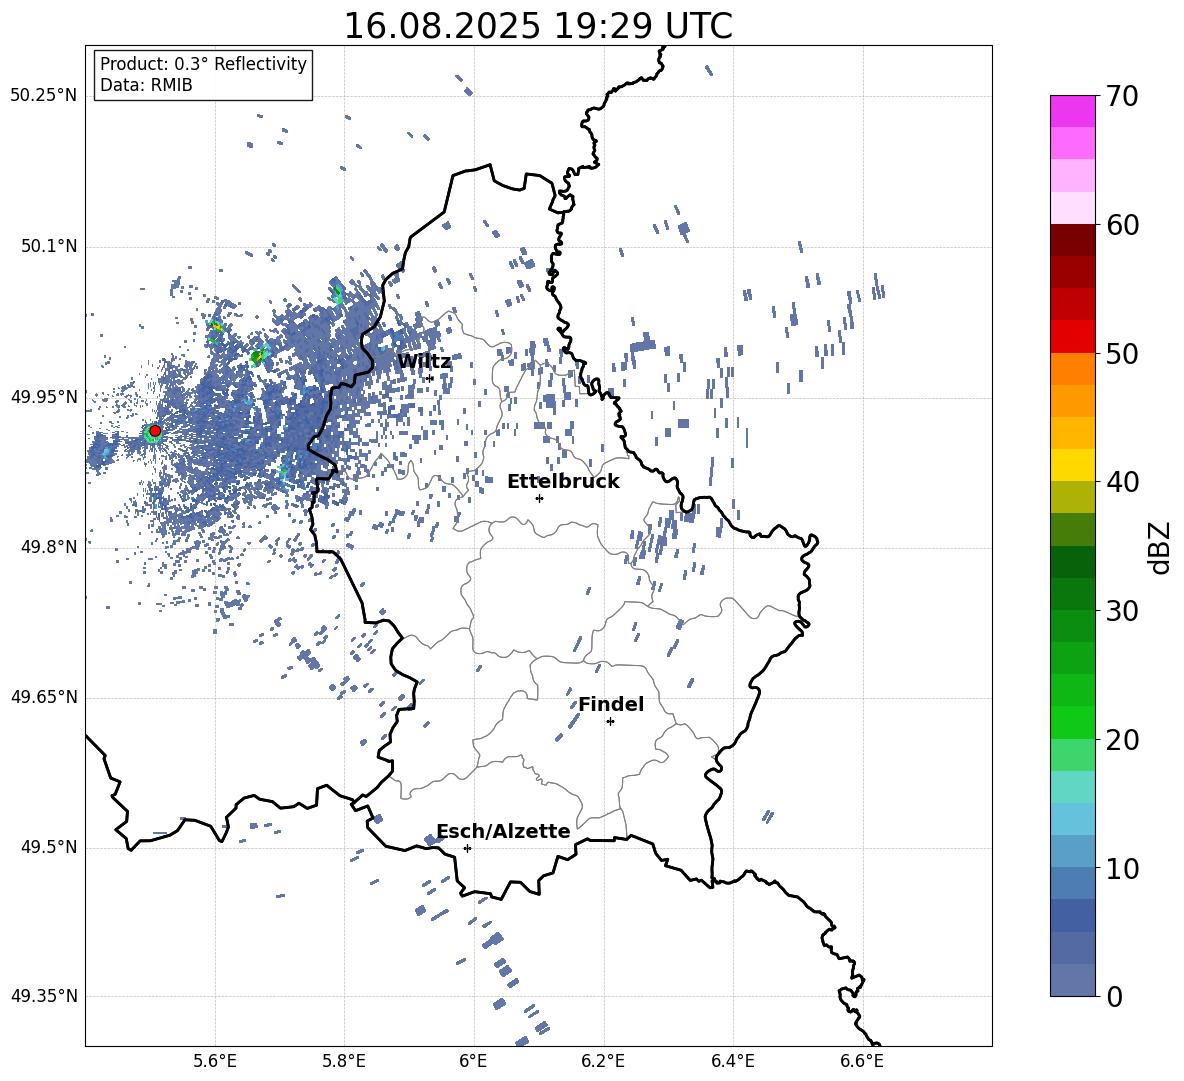
Task: Click the colorbar tick label 70
Action: (x=1122, y=97)
